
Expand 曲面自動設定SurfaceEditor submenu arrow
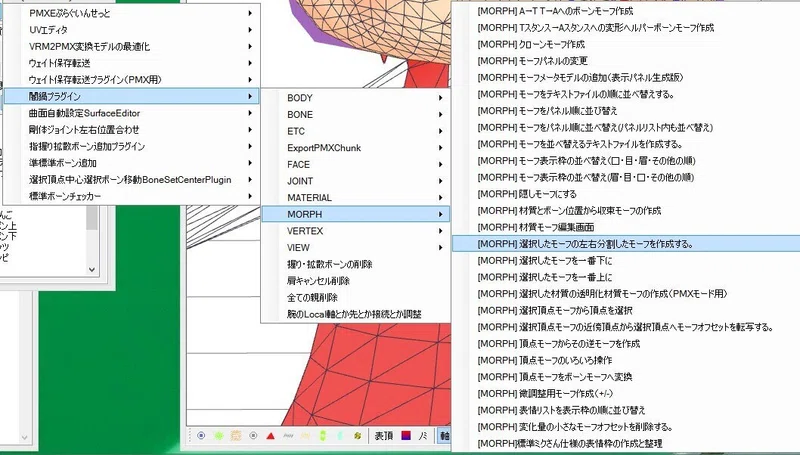pyautogui.click(x=250, y=113)
